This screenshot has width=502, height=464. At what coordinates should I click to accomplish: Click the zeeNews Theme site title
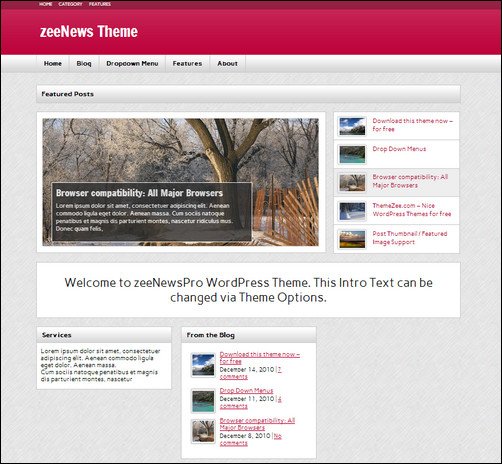pyautogui.click(x=89, y=32)
